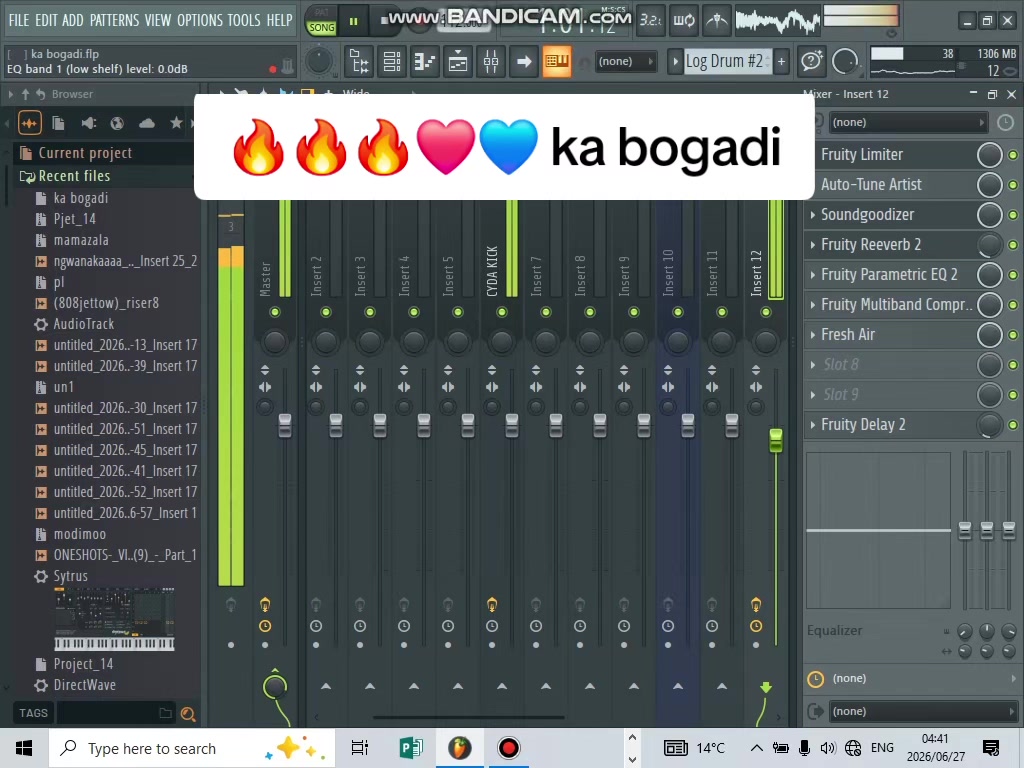
Task: Click the Windows taskbar search box
Action: [x=192, y=748]
